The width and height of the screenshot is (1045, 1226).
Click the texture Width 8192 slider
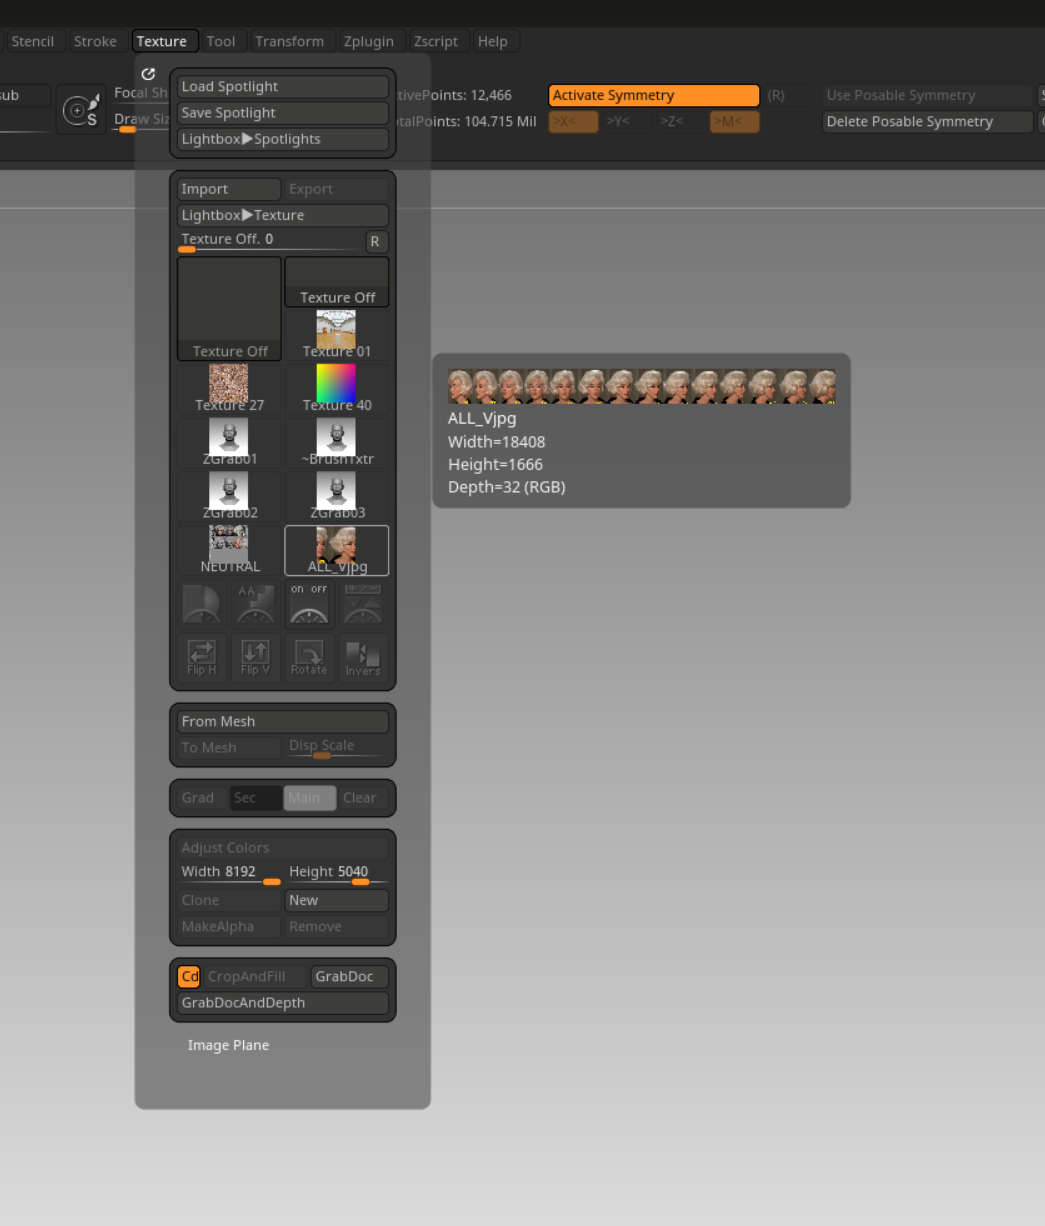tap(230, 874)
